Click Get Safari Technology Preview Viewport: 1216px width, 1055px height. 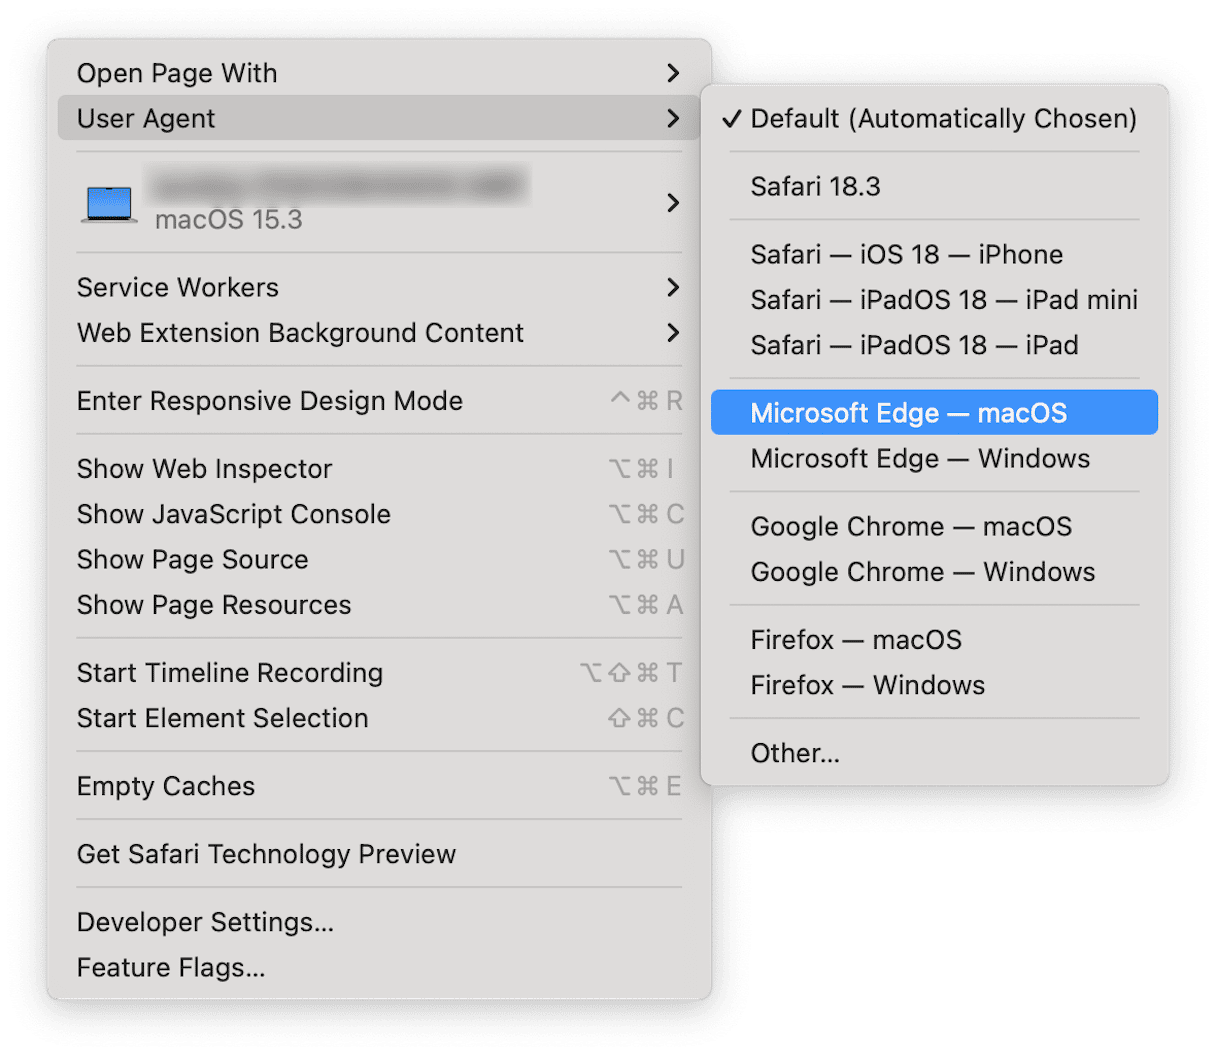[x=379, y=854]
